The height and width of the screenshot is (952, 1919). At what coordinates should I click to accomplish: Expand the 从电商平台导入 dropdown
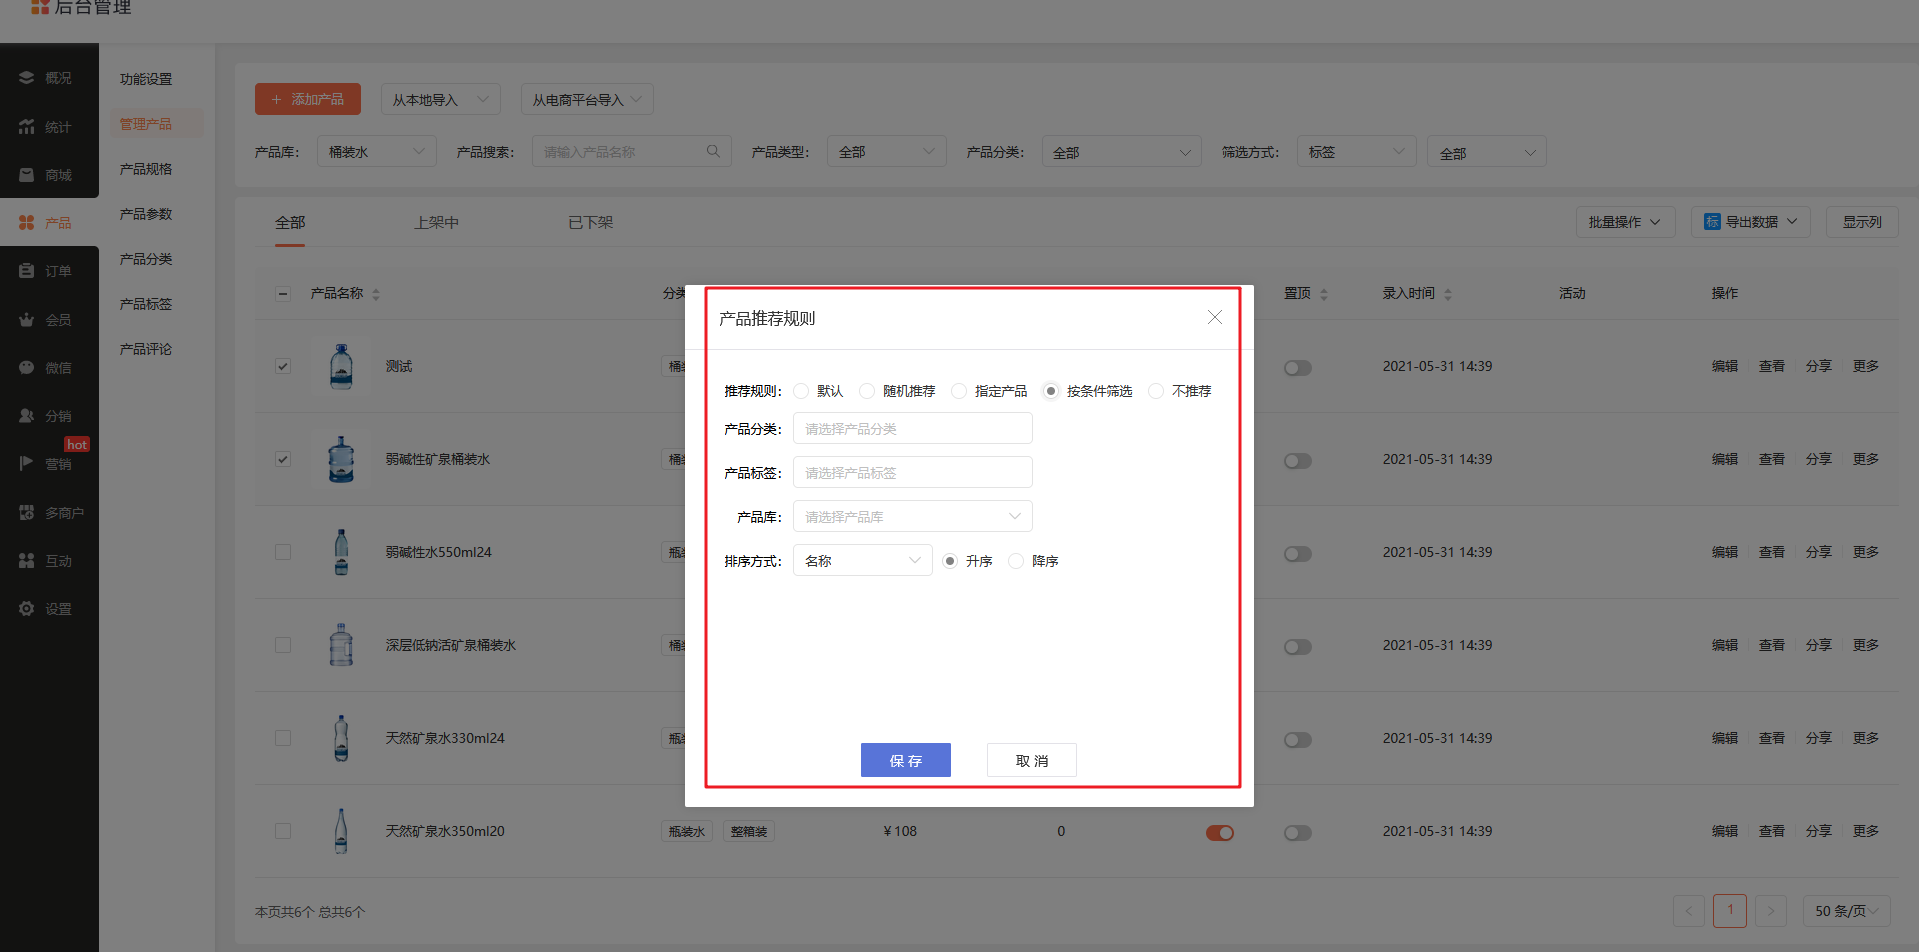click(587, 99)
